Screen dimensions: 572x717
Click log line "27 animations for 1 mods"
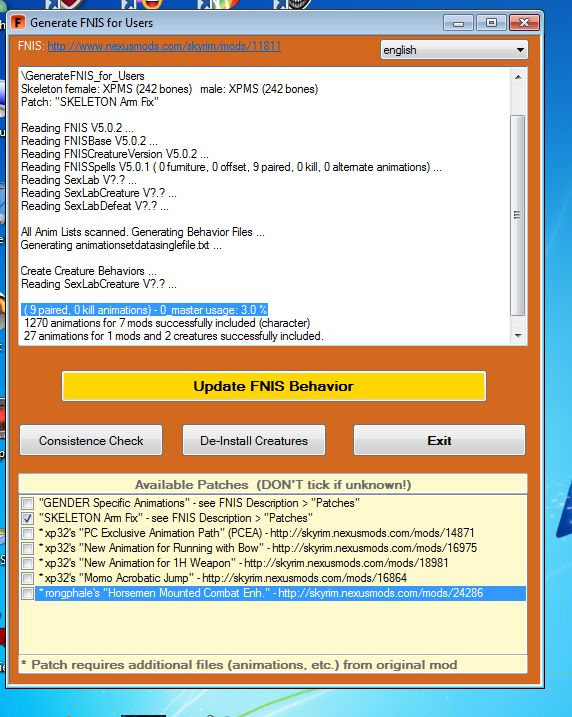(174, 336)
